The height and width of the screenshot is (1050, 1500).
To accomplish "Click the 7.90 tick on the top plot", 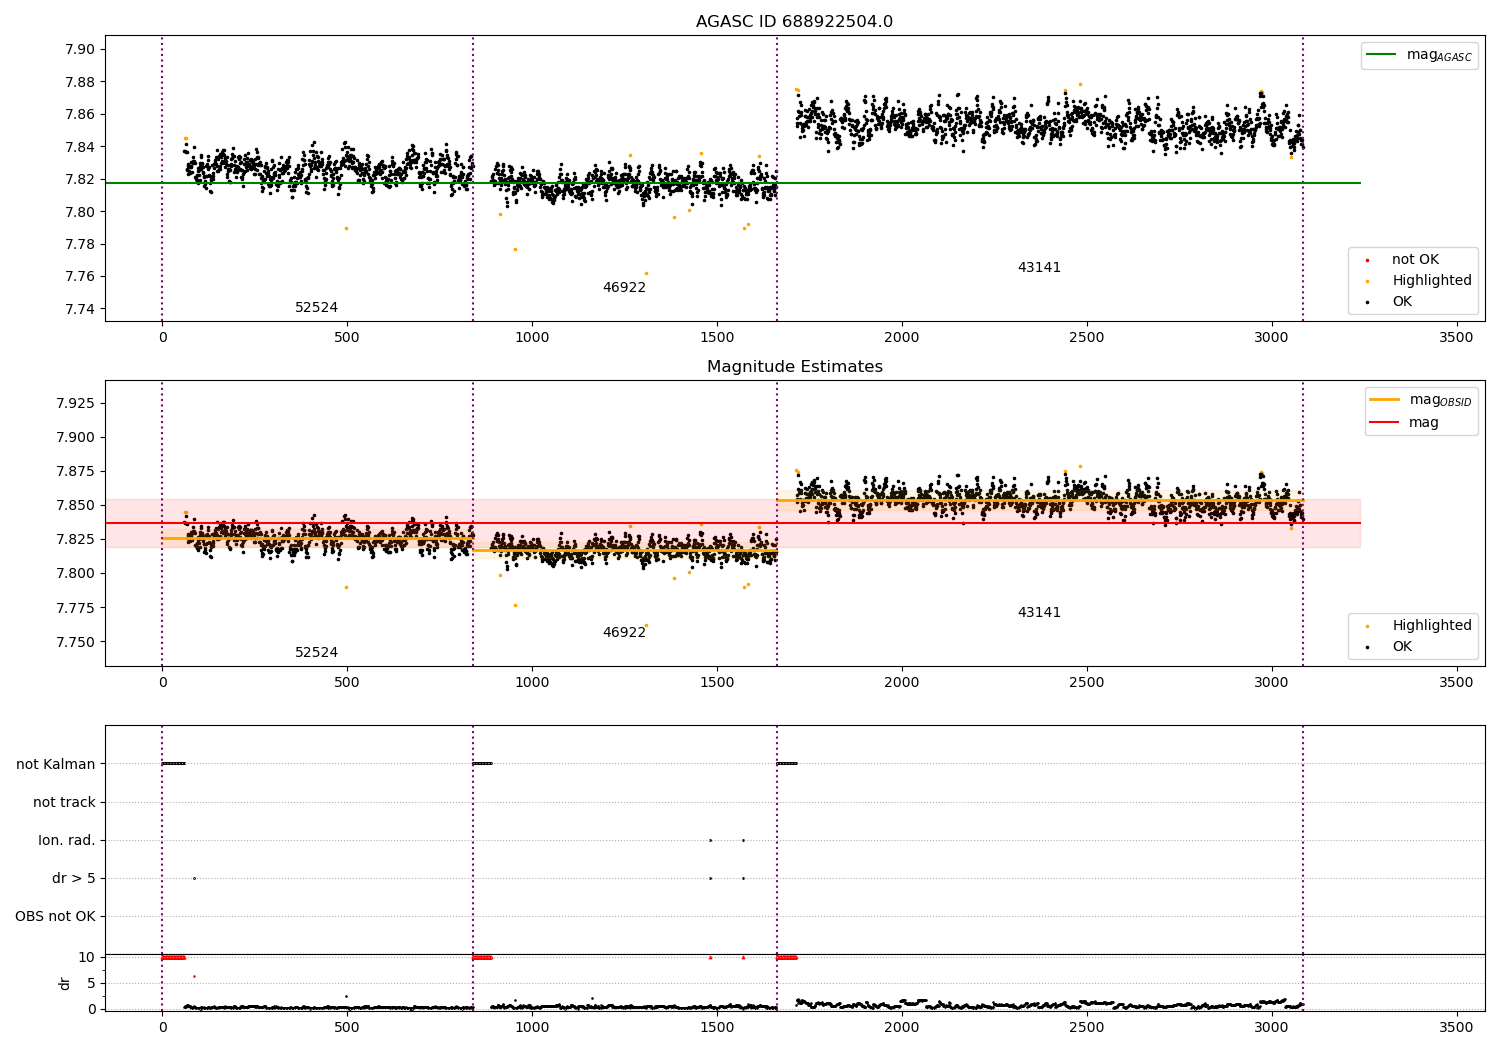I will click(x=79, y=50).
